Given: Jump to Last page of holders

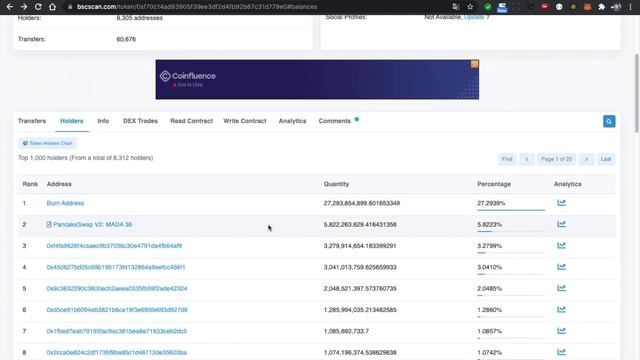Looking at the screenshot, I should (606, 159).
